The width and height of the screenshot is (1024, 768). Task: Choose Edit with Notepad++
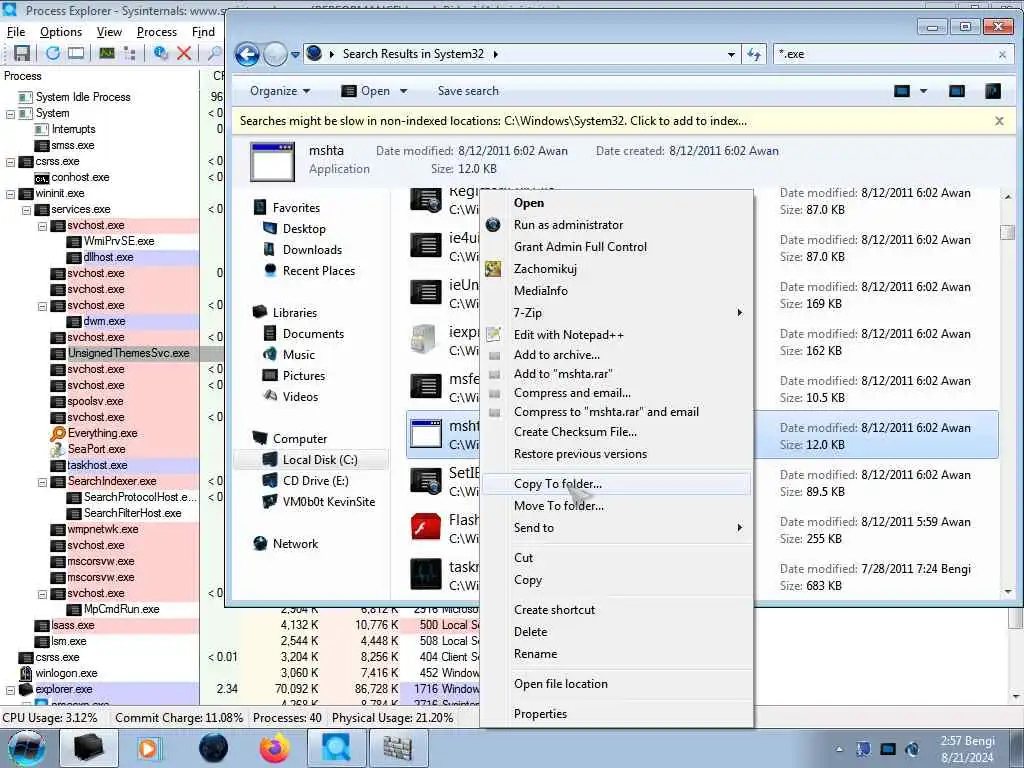(617, 335)
